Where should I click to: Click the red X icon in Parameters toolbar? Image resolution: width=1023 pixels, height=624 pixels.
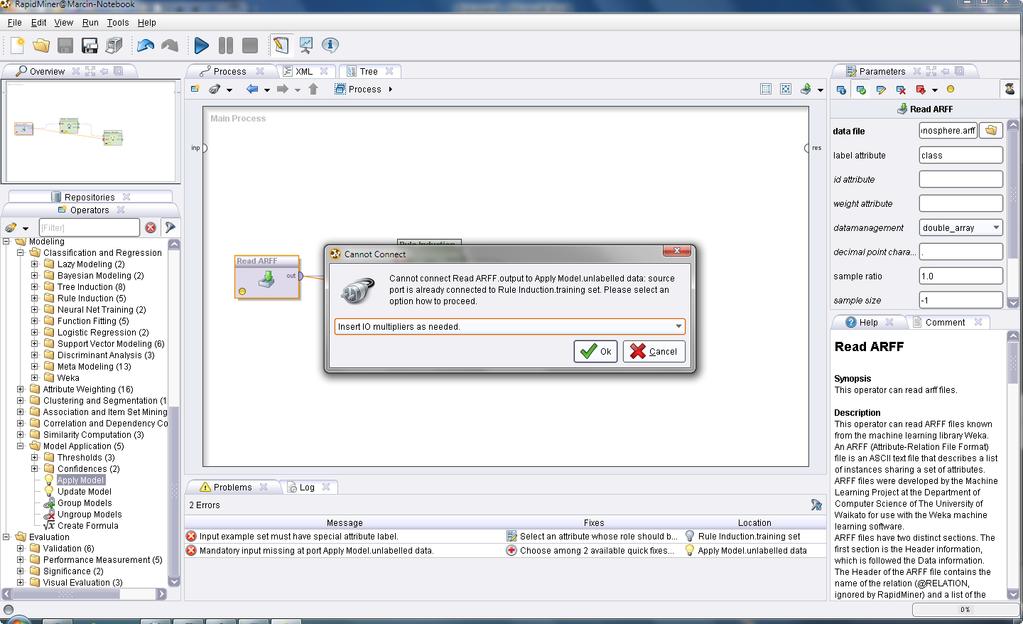(900, 89)
